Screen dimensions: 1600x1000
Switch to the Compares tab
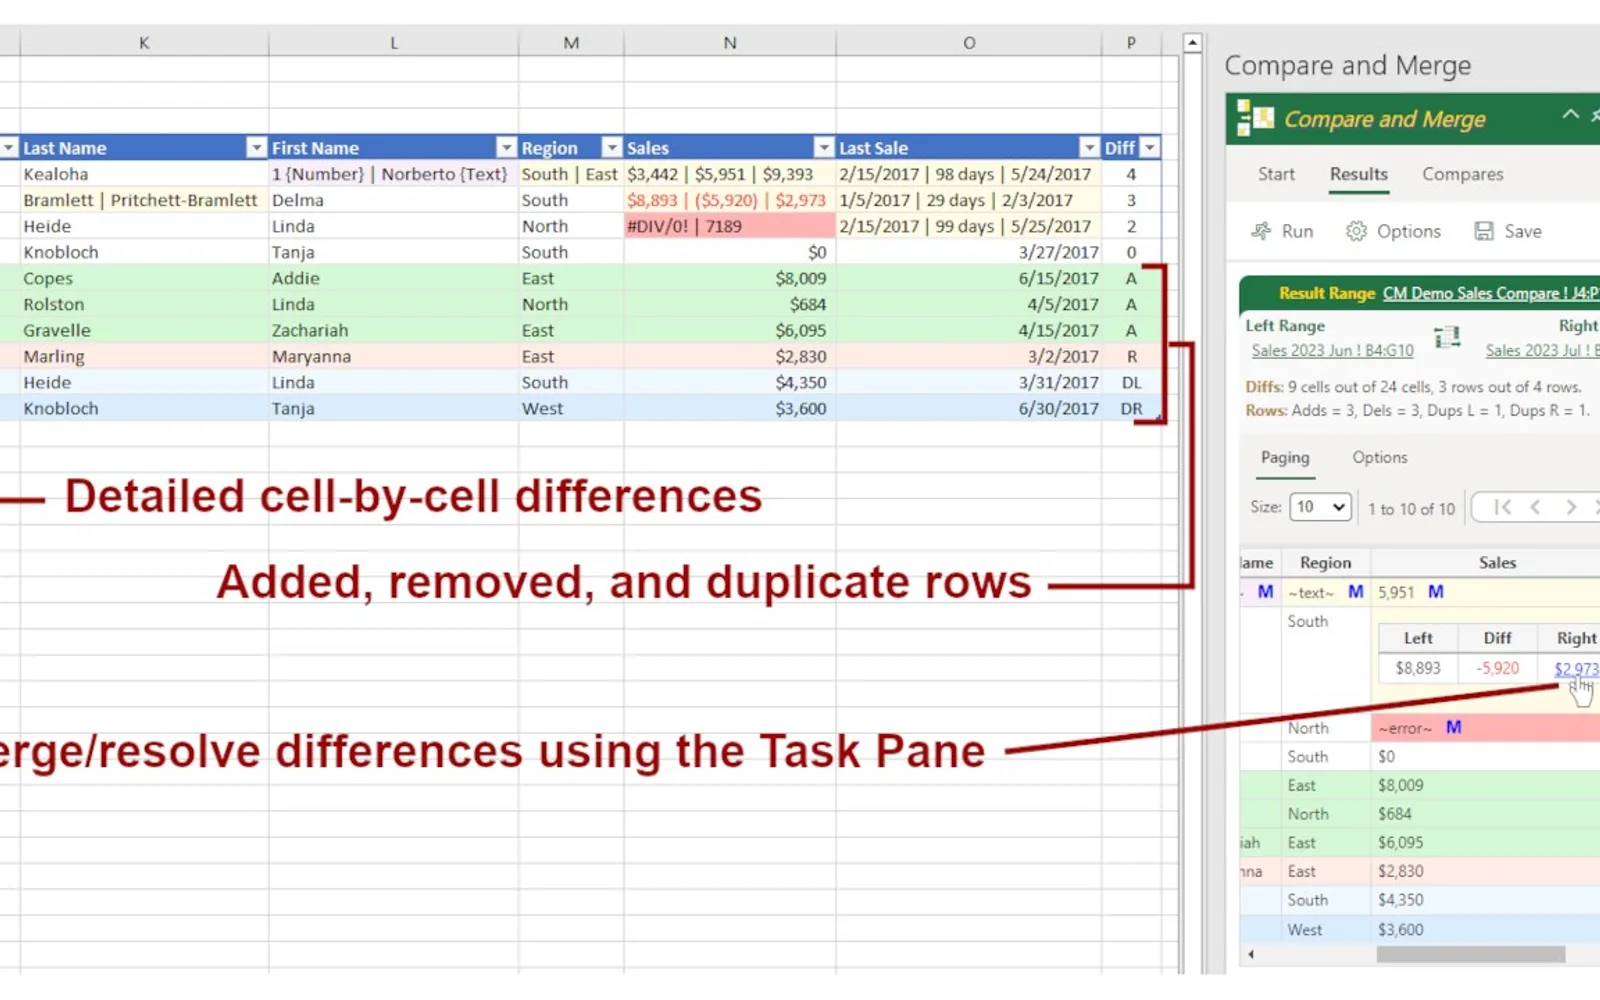1462,174
